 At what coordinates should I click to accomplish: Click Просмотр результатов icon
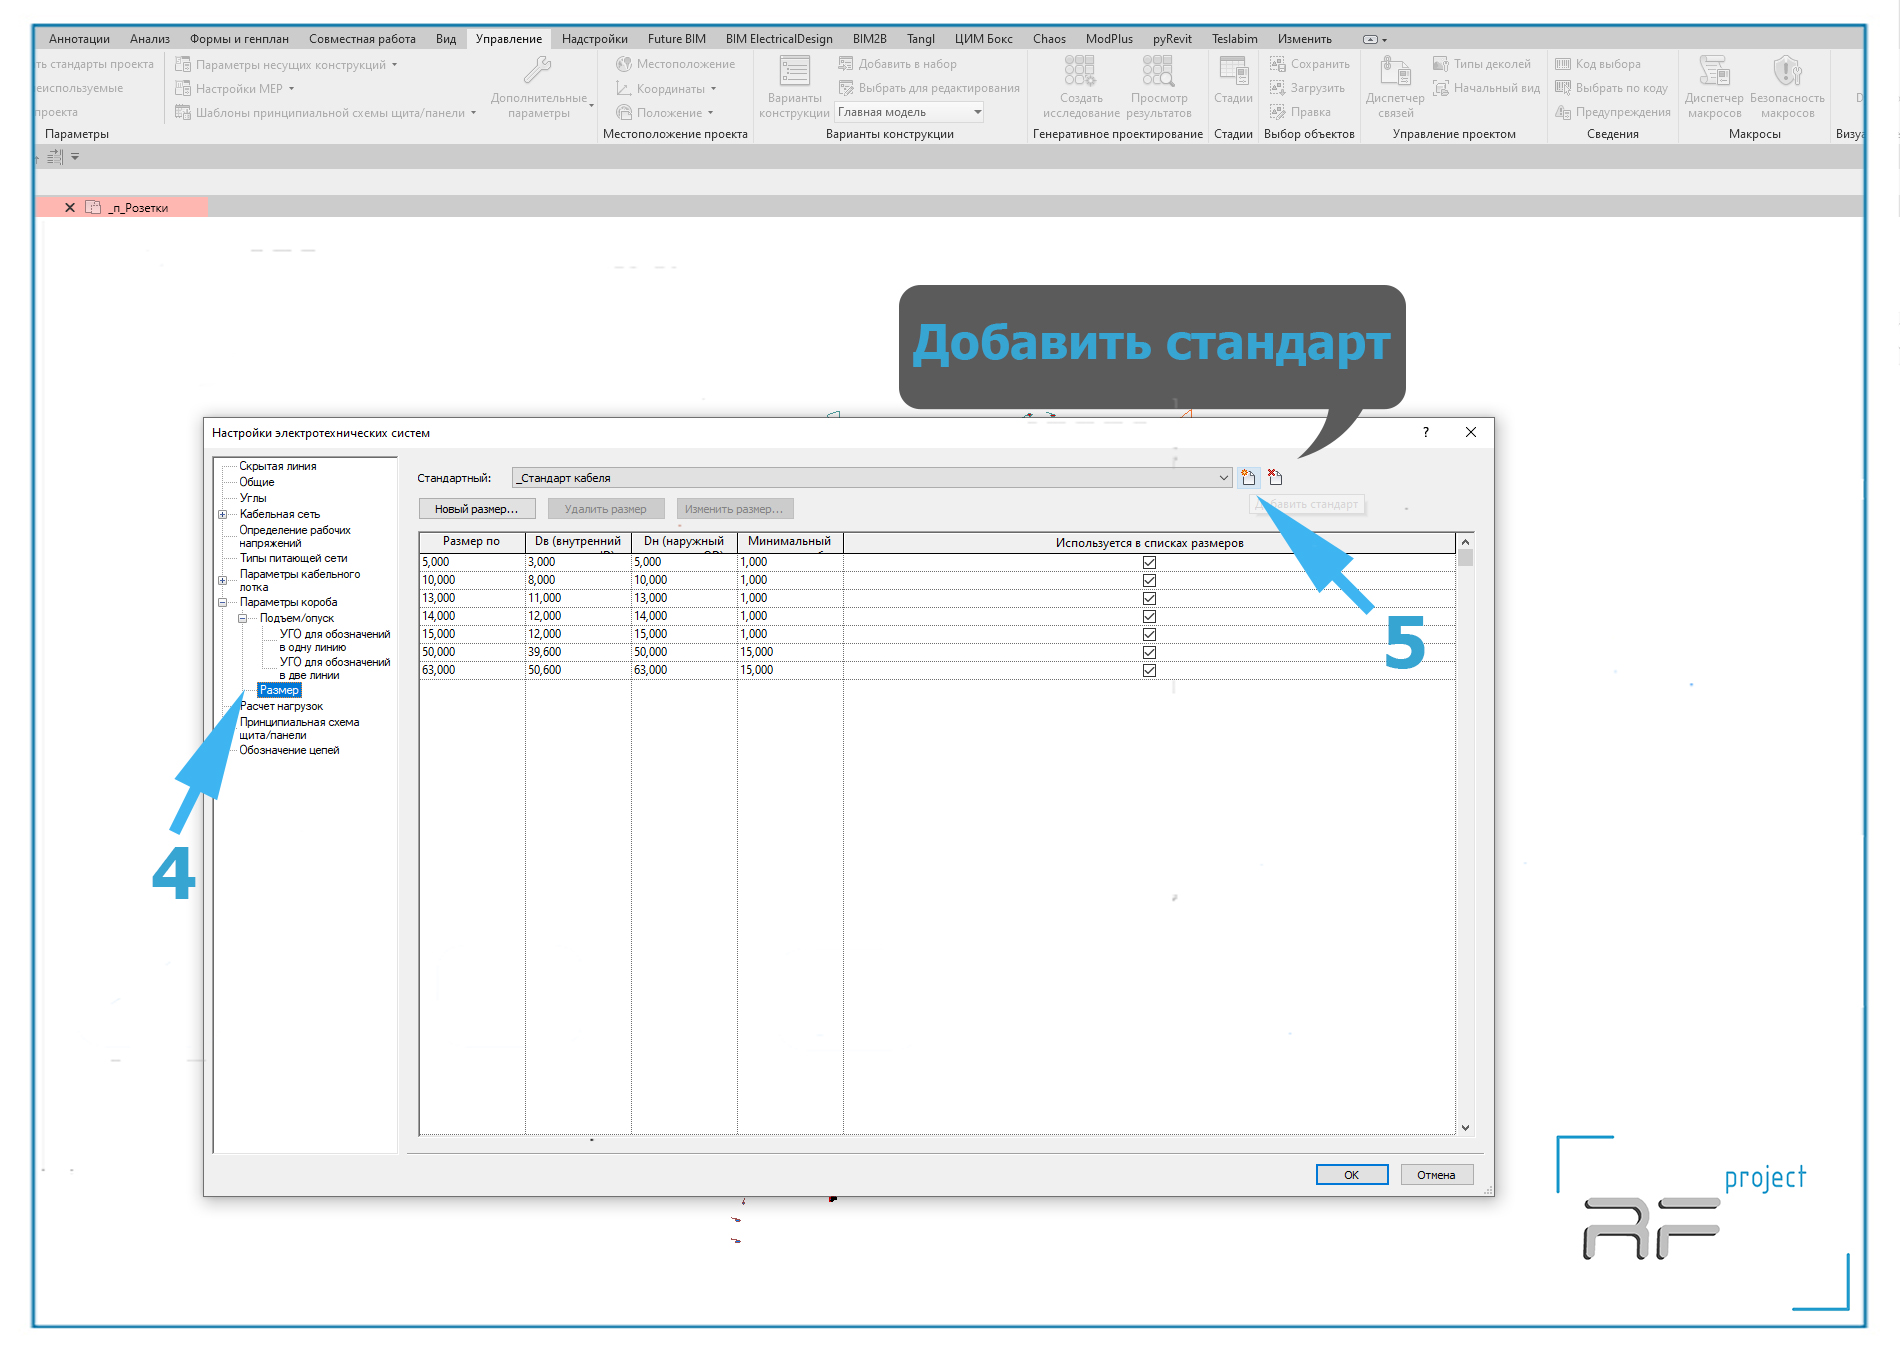coord(1159,88)
